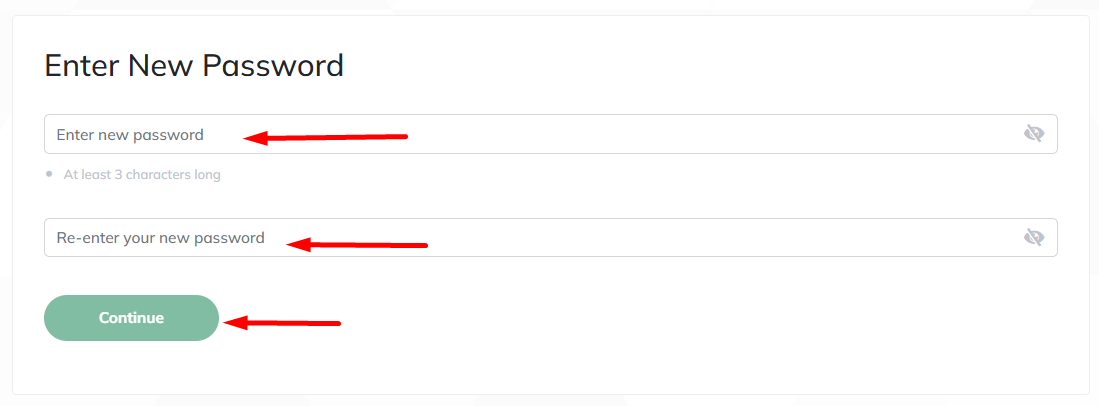This screenshot has height=406, width=1099.
Task: Click the red arrow in the new password field
Action: (325, 137)
